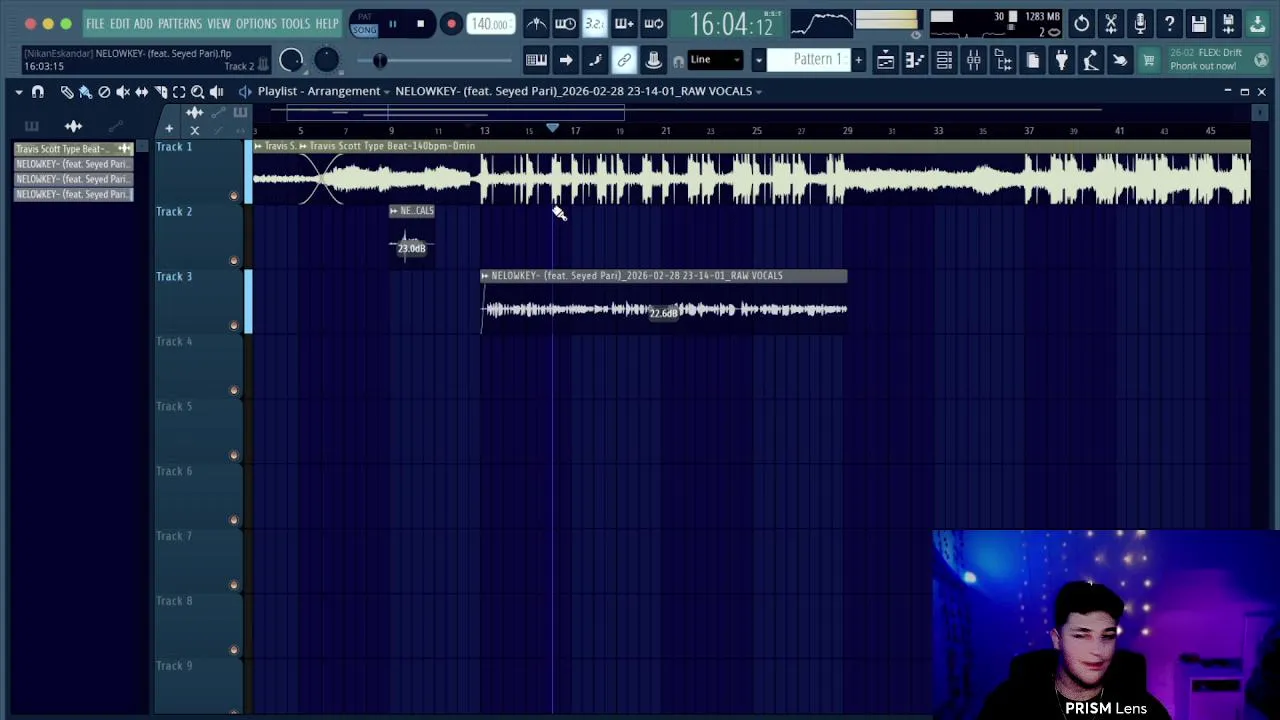Image resolution: width=1280 pixels, height=720 pixels.
Task: Open the audio editor scissors icon
Action: tap(1111, 24)
